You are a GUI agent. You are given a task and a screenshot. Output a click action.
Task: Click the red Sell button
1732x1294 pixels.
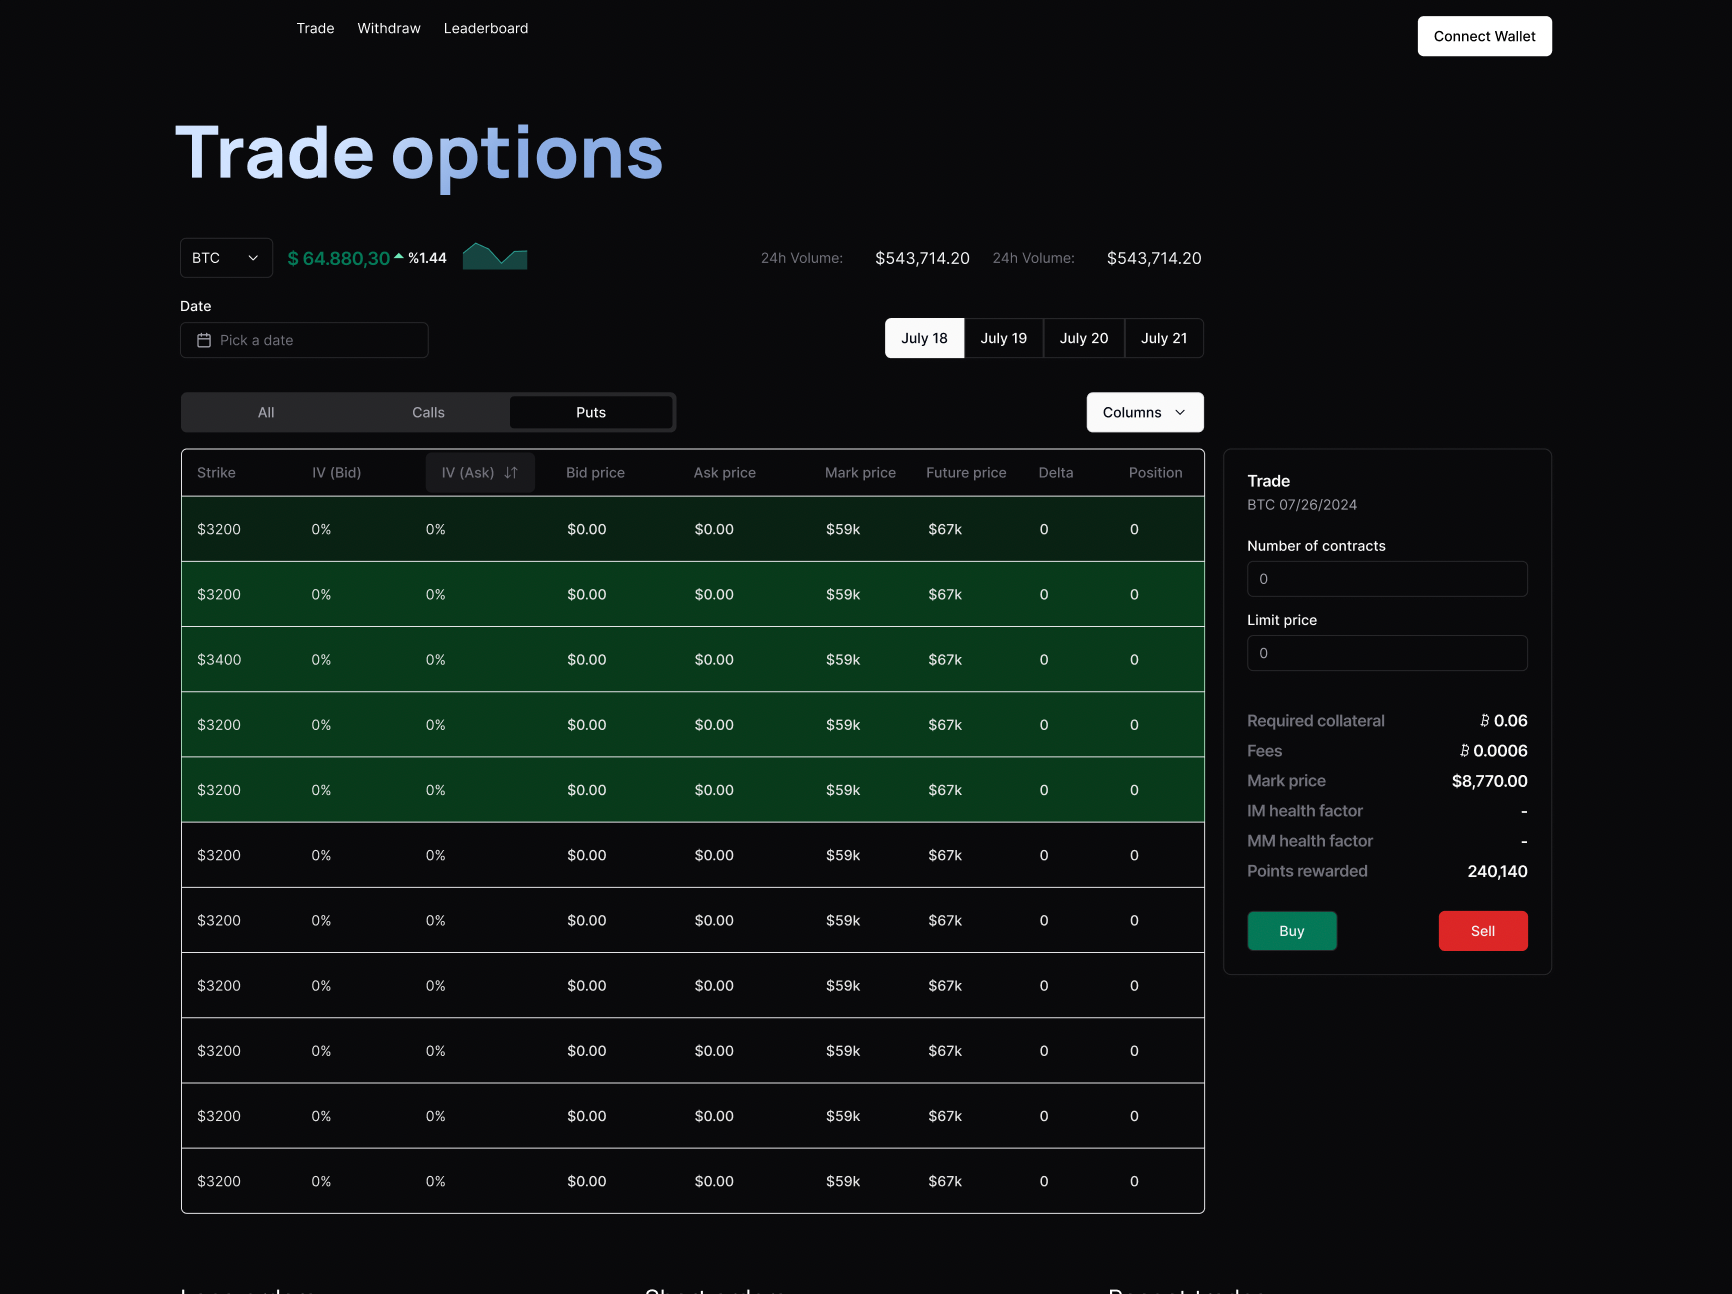(x=1483, y=930)
